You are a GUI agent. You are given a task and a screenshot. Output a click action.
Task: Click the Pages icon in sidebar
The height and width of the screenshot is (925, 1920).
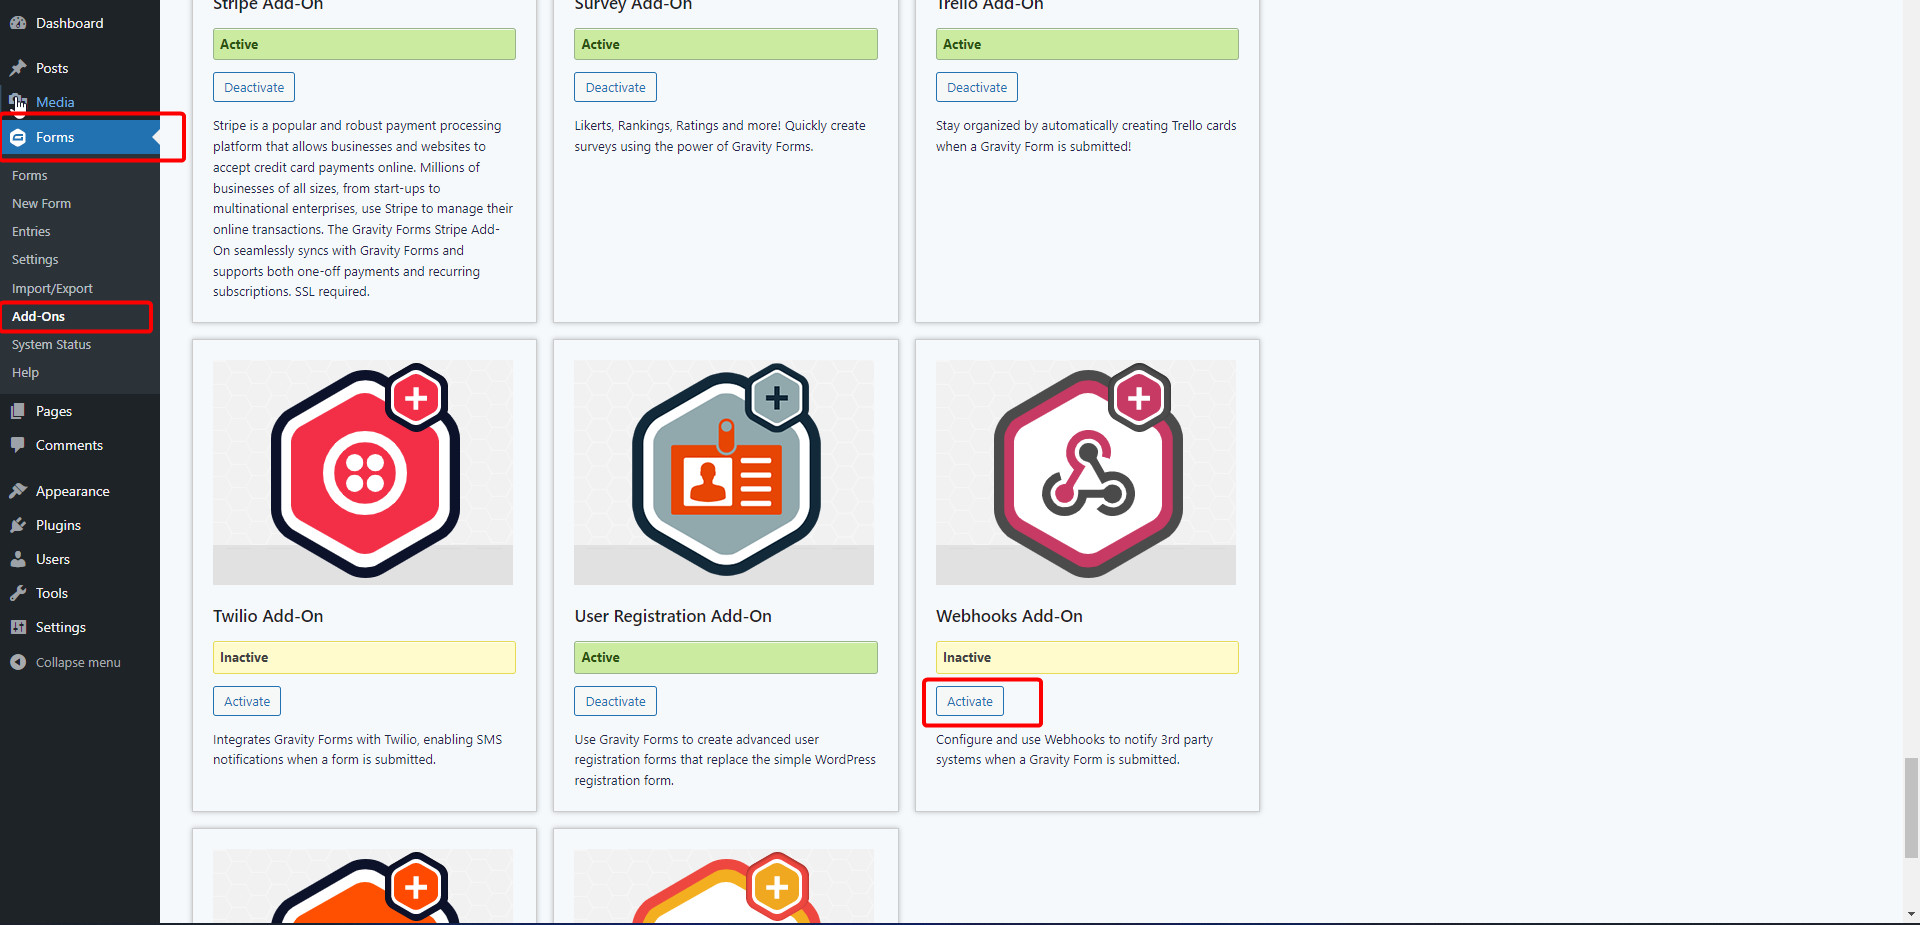pos(18,411)
